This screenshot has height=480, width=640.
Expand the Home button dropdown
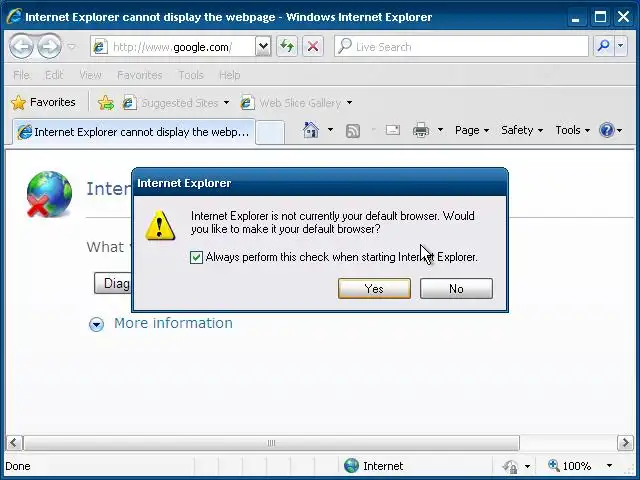[330, 130]
